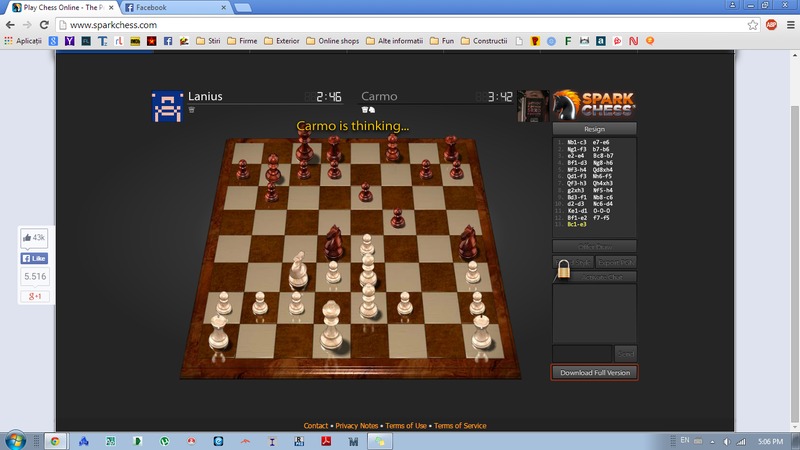The width and height of the screenshot is (800, 450).
Task: Bookmark this page with the star icon
Action: pos(752,24)
